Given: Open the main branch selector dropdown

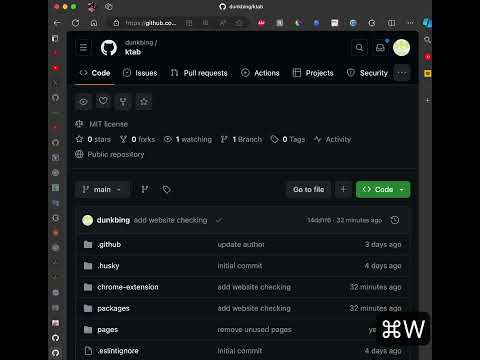Looking at the screenshot, I should click(102, 190).
